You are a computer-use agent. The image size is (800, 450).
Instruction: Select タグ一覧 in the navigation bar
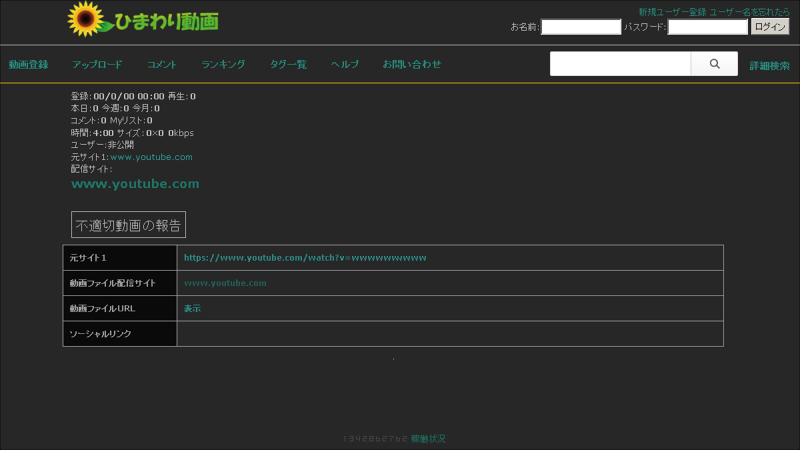click(x=288, y=64)
